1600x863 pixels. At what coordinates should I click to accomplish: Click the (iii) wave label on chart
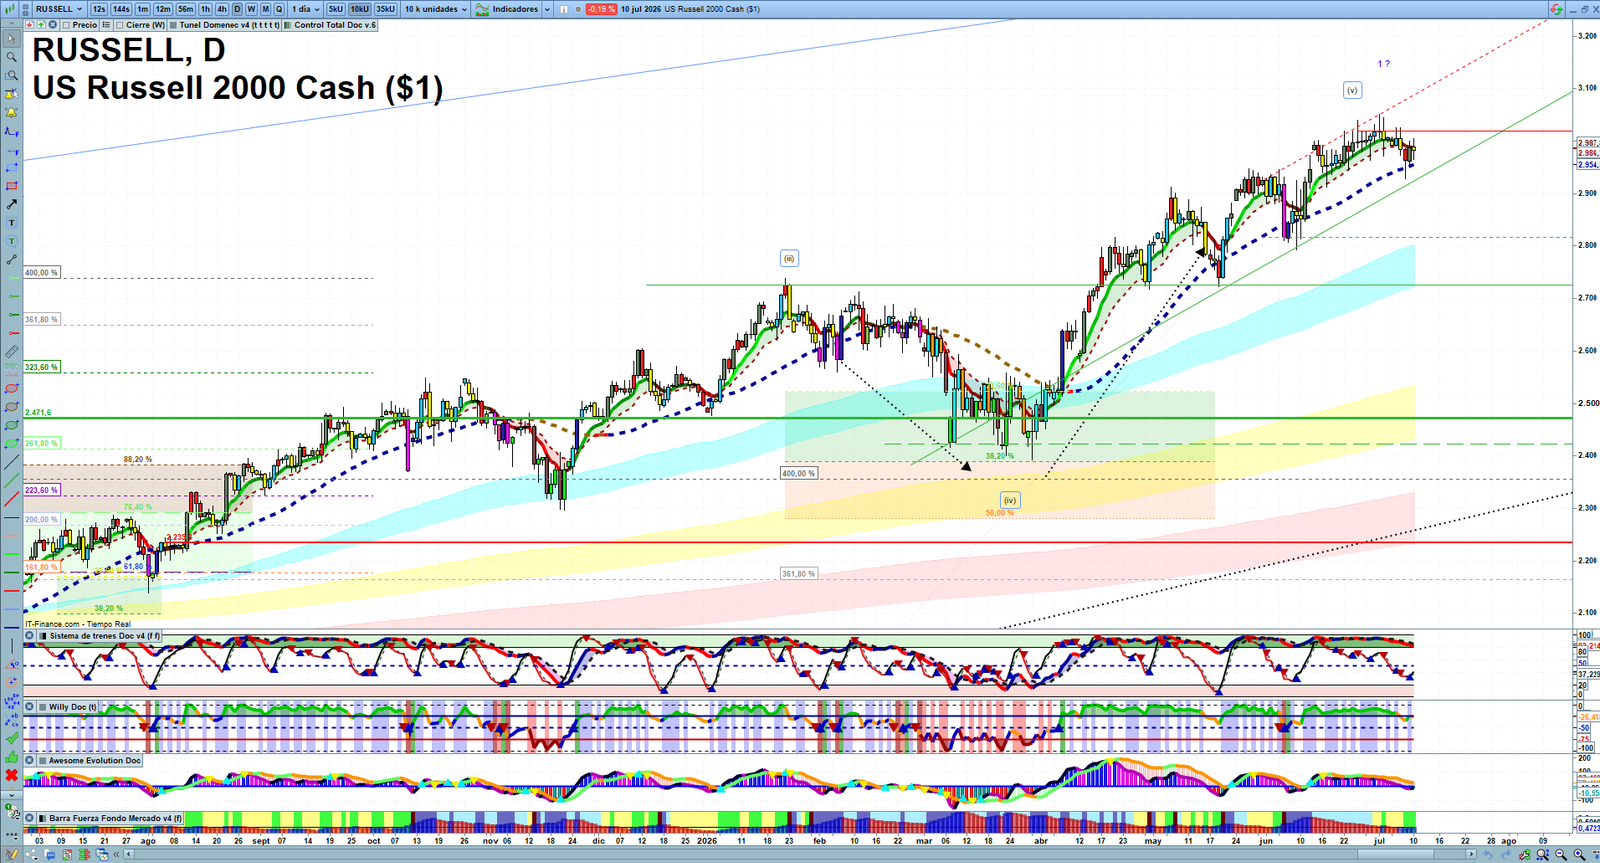(789, 259)
